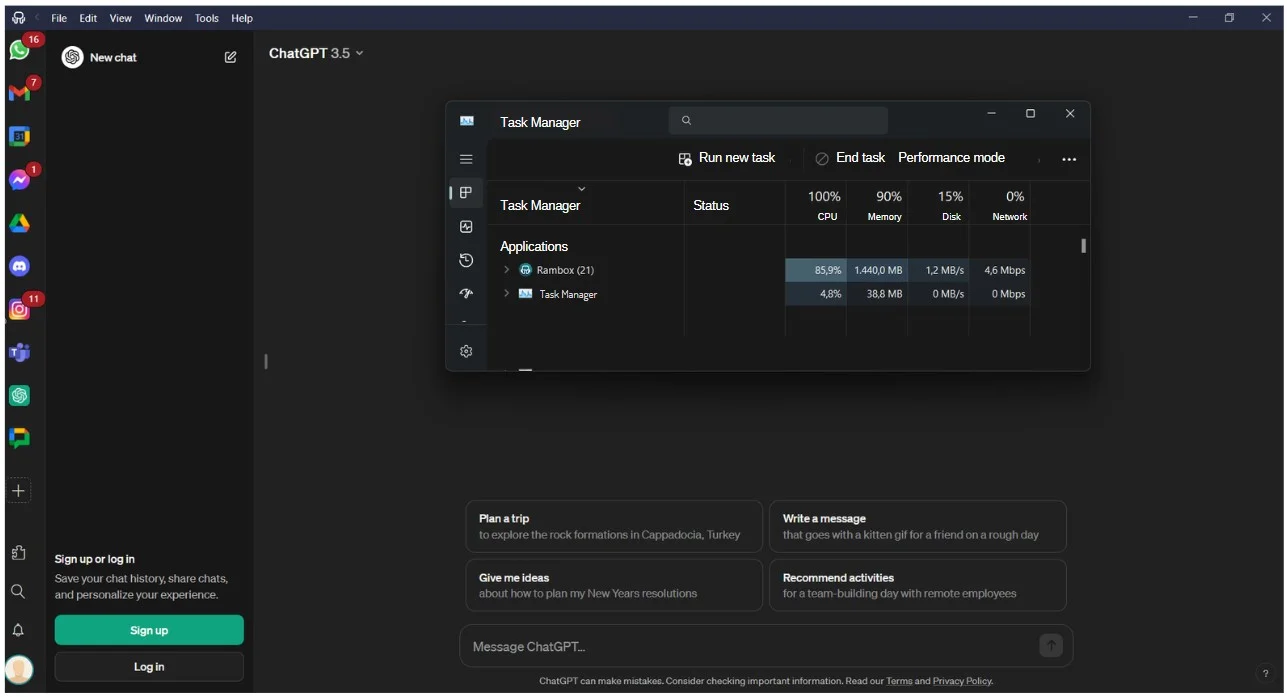This screenshot has width=1287, height=697.
Task: Switch to Discord service
Action: click(19, 266)
